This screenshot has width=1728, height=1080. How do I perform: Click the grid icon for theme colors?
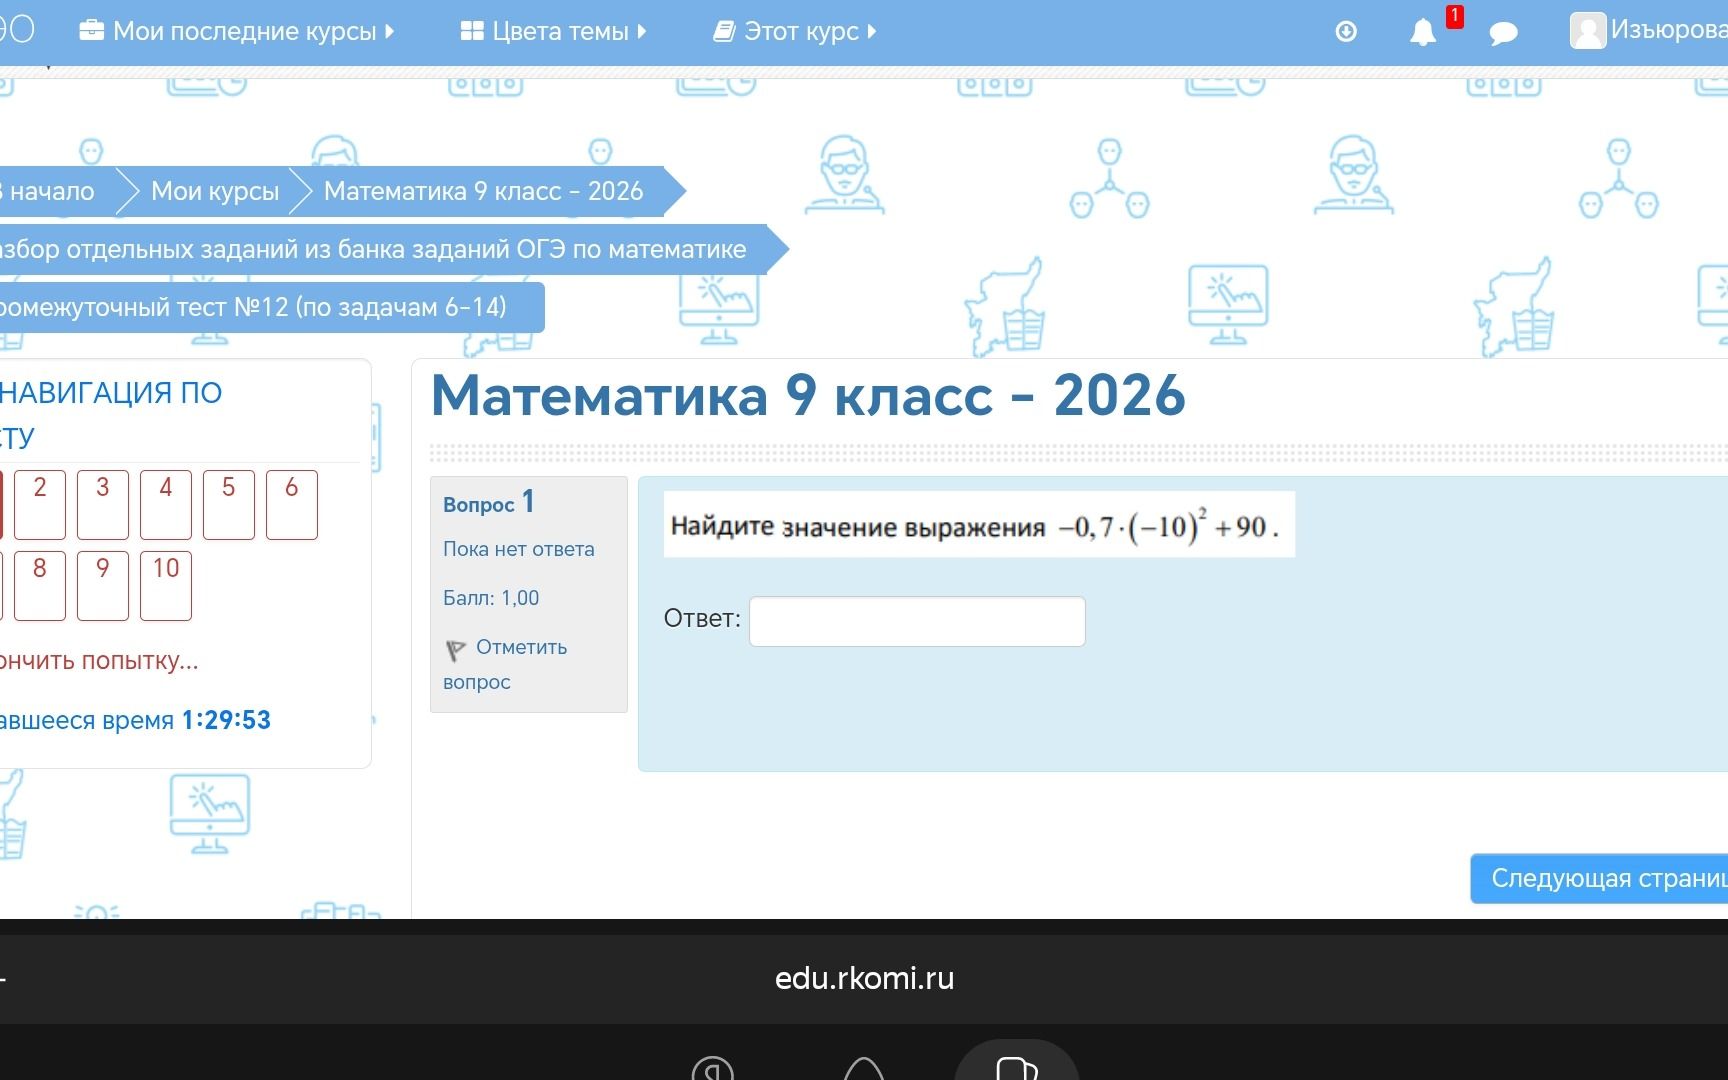pos(472,31)
